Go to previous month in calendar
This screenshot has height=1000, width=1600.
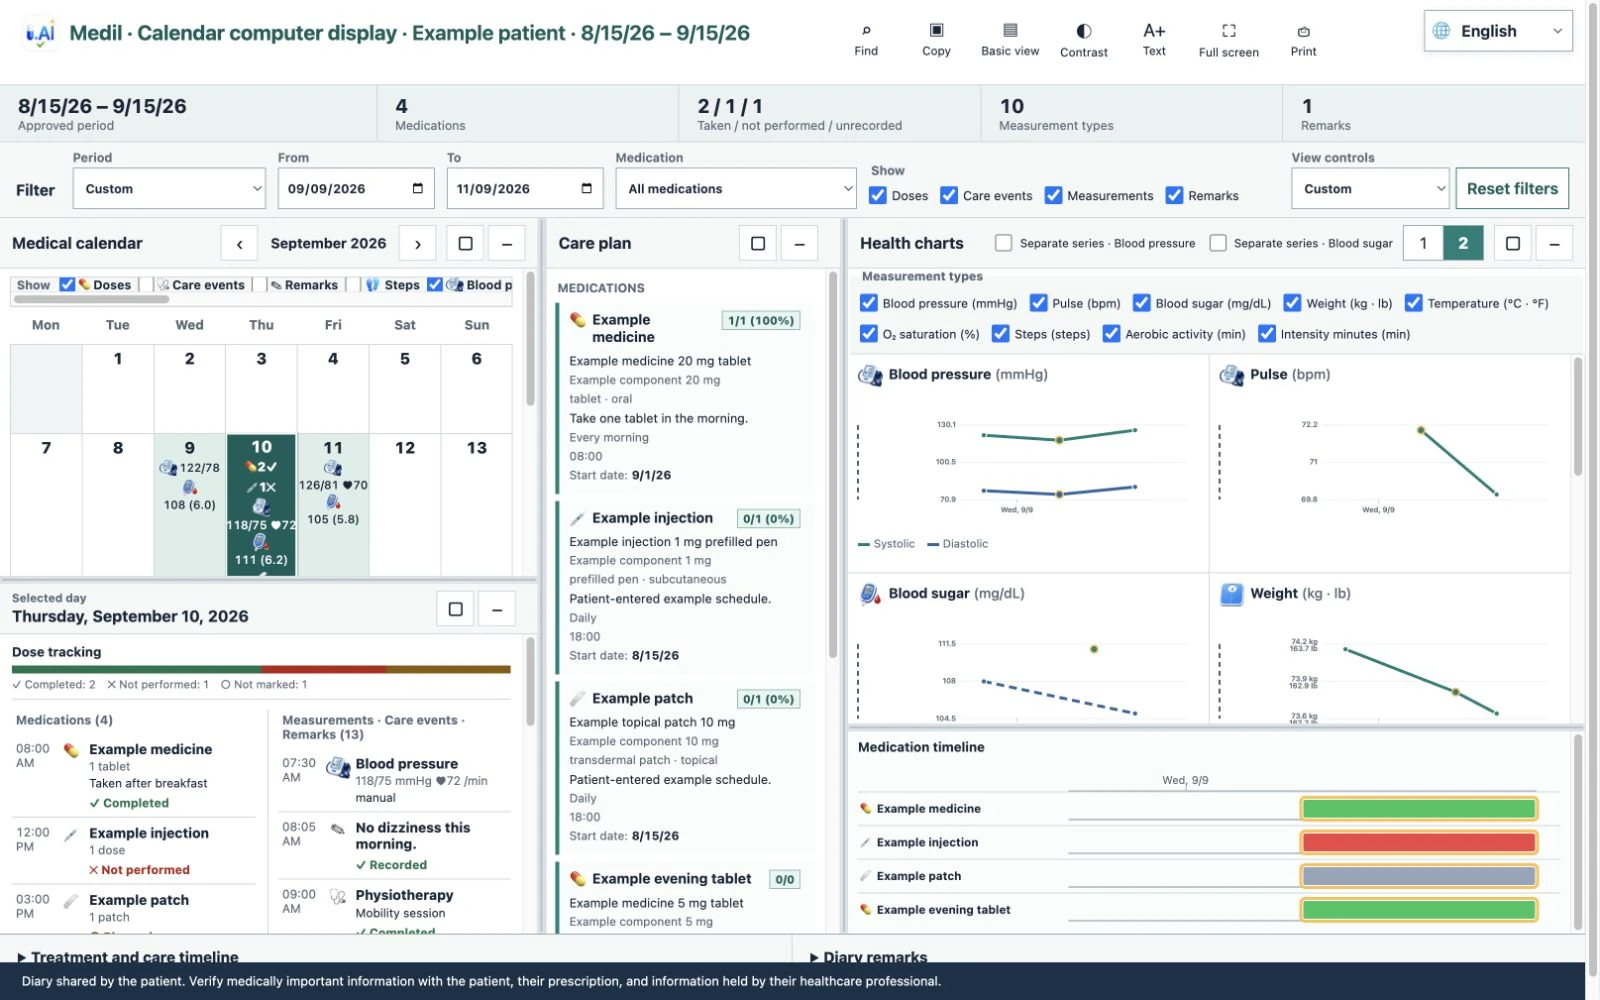(239, 243)
